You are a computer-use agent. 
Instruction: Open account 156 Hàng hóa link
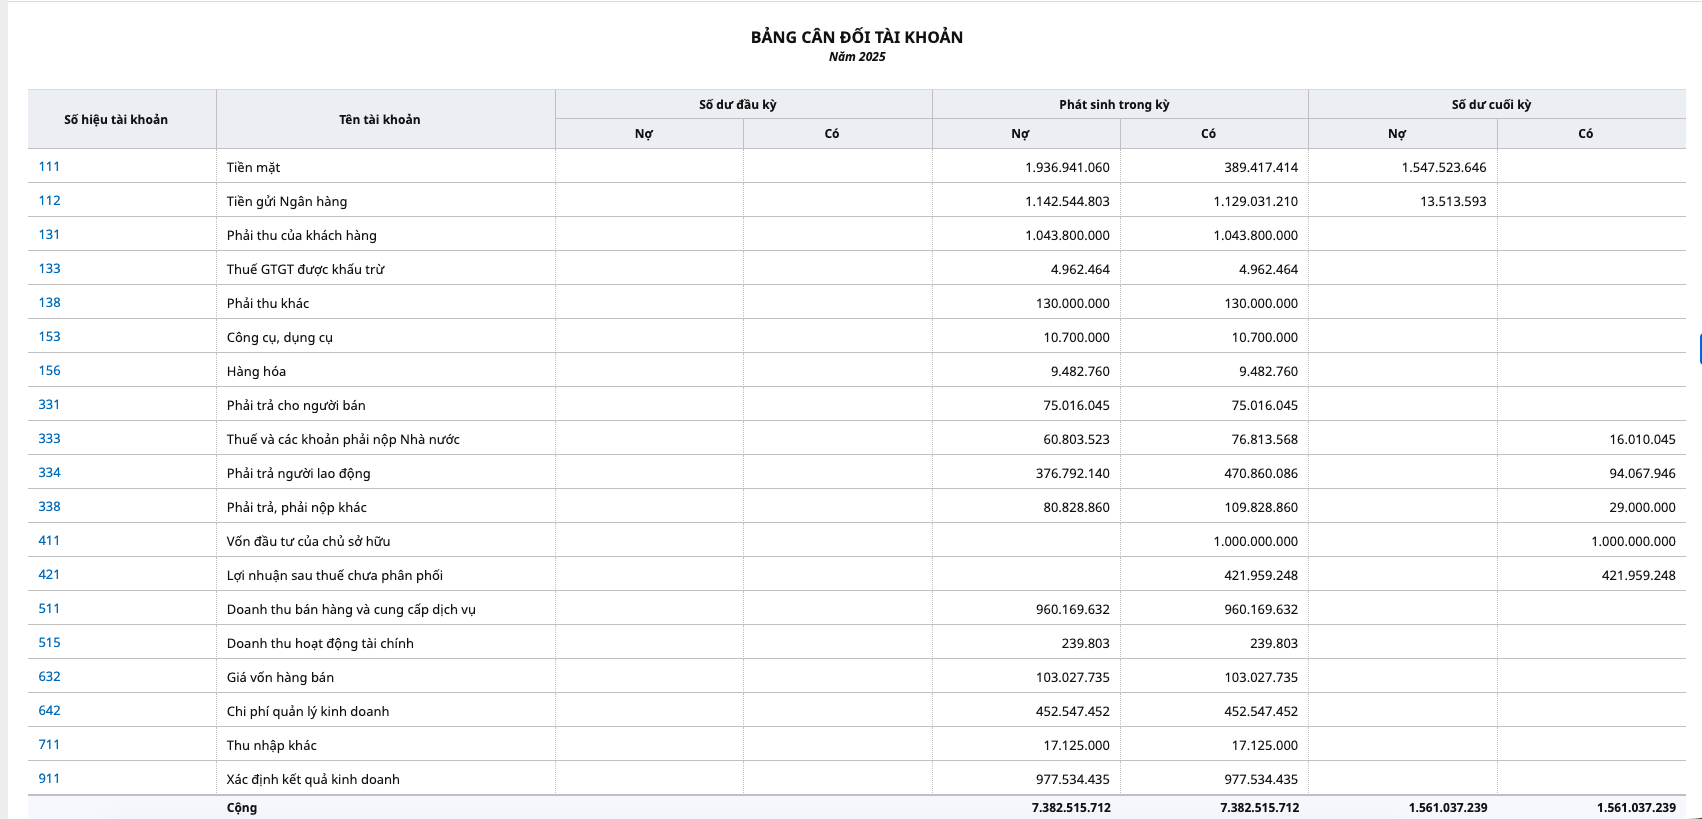(x=49, y=371)
